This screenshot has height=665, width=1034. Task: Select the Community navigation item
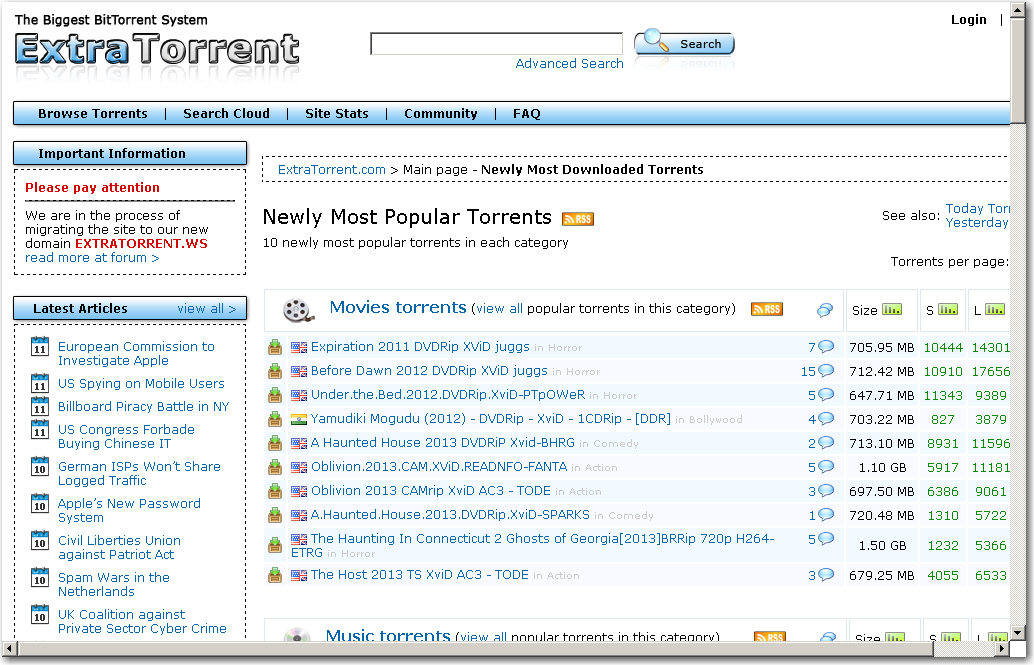440,113
